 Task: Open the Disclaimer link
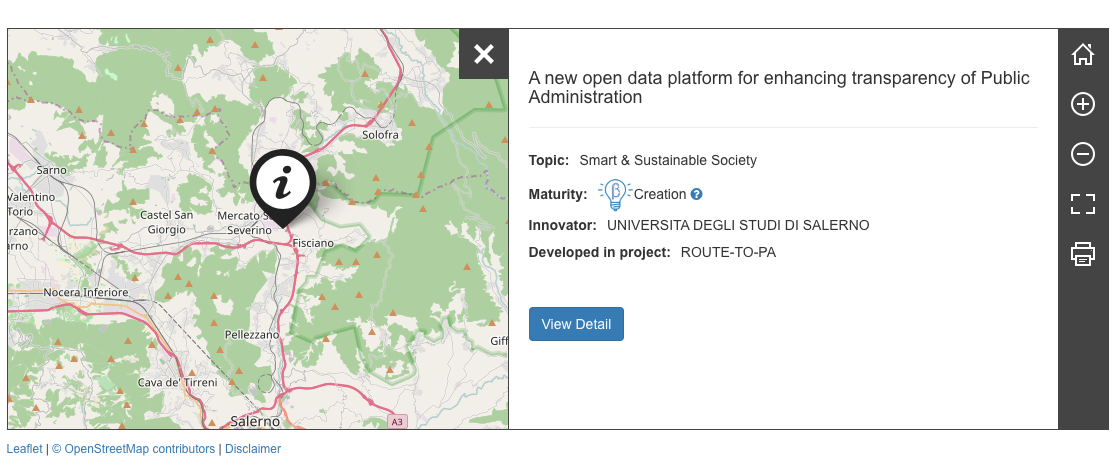[253, 449]
